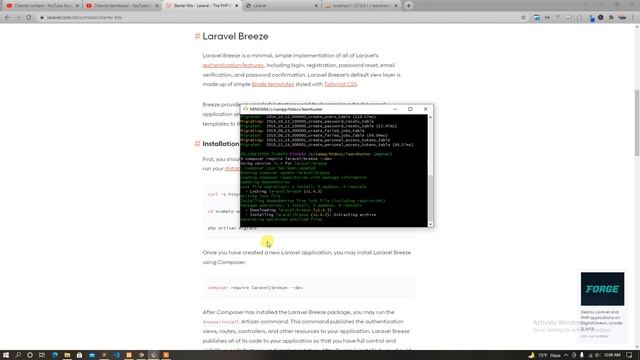Click the site lock icon in address bar

tap(42, 18)
